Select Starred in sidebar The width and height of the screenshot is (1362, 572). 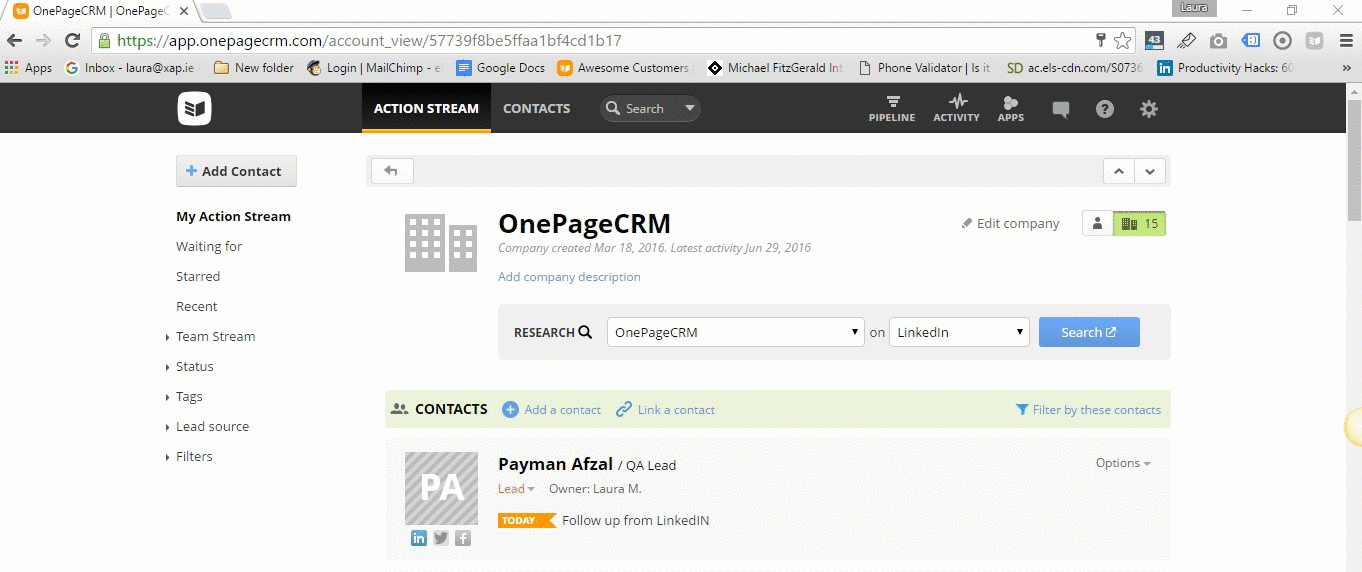point(198,276)
